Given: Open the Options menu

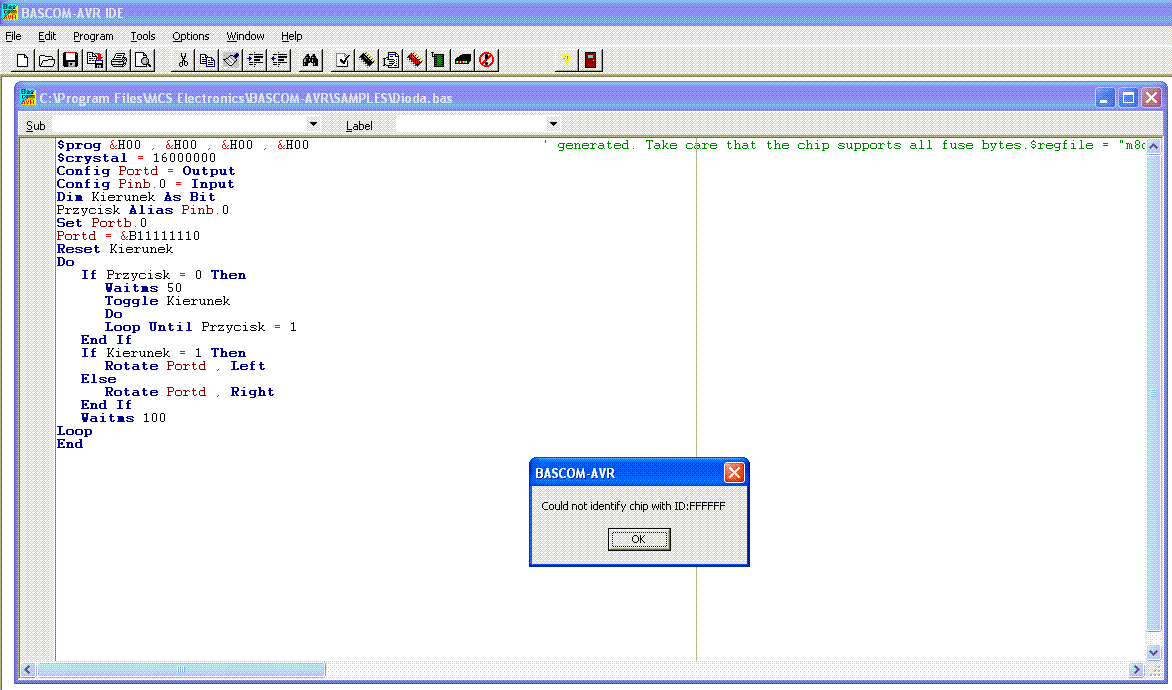Looking at the screenshot, I should [191, 36].
